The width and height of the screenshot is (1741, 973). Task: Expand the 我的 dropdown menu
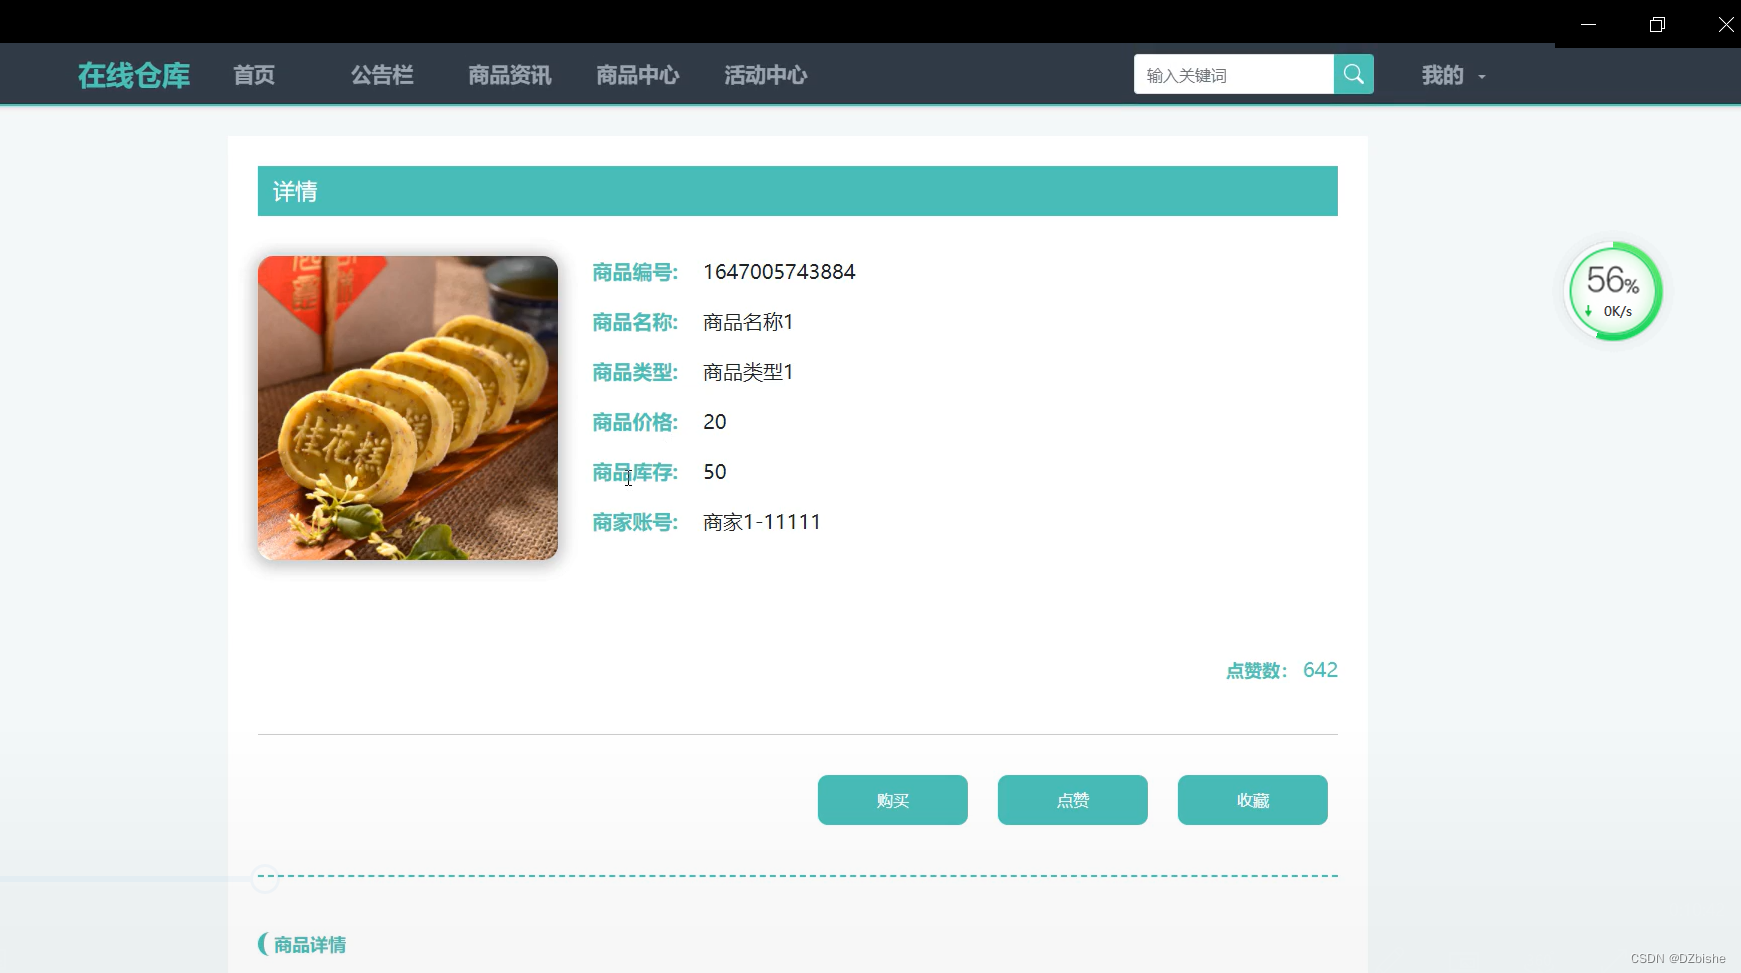click(x=1454, y=75)
